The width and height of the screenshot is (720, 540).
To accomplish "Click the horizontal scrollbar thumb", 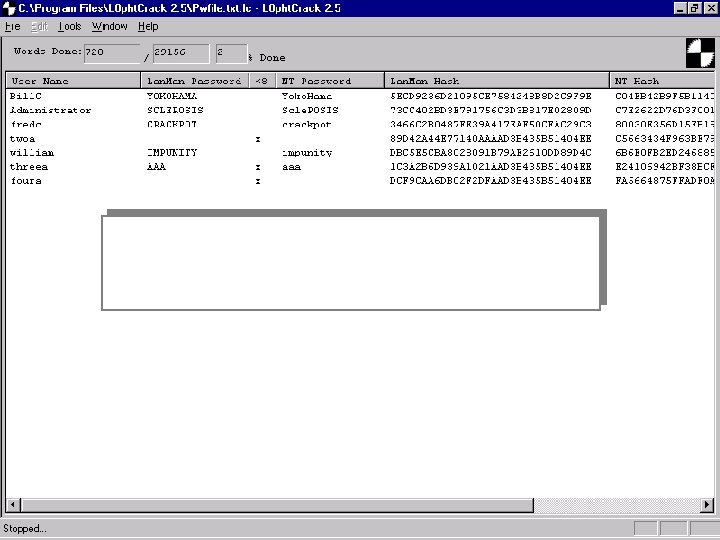I will coord(277,505).
